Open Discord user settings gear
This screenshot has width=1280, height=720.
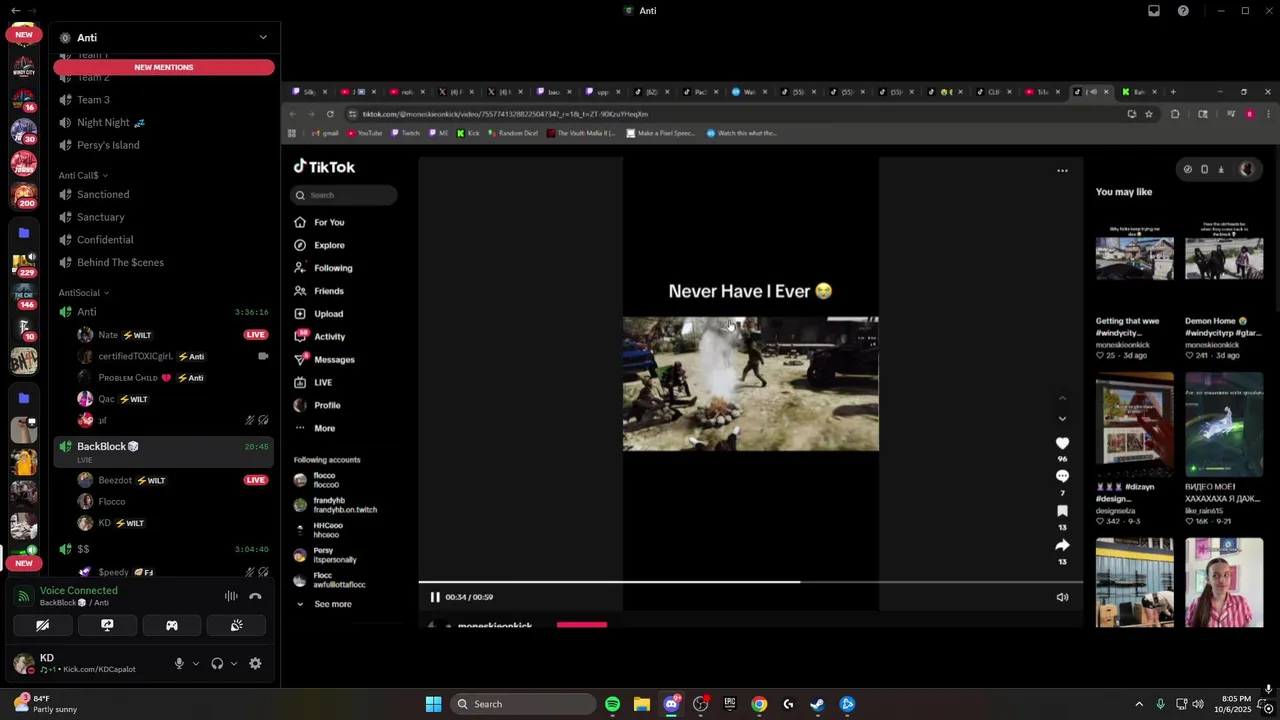255,663
